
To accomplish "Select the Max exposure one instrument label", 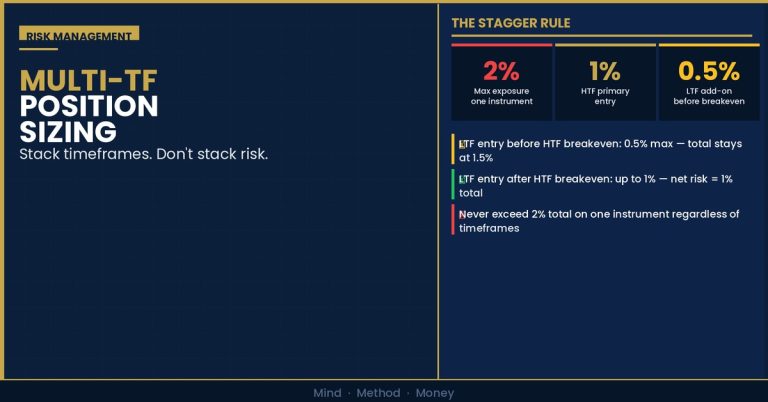I will click(502, 96).
